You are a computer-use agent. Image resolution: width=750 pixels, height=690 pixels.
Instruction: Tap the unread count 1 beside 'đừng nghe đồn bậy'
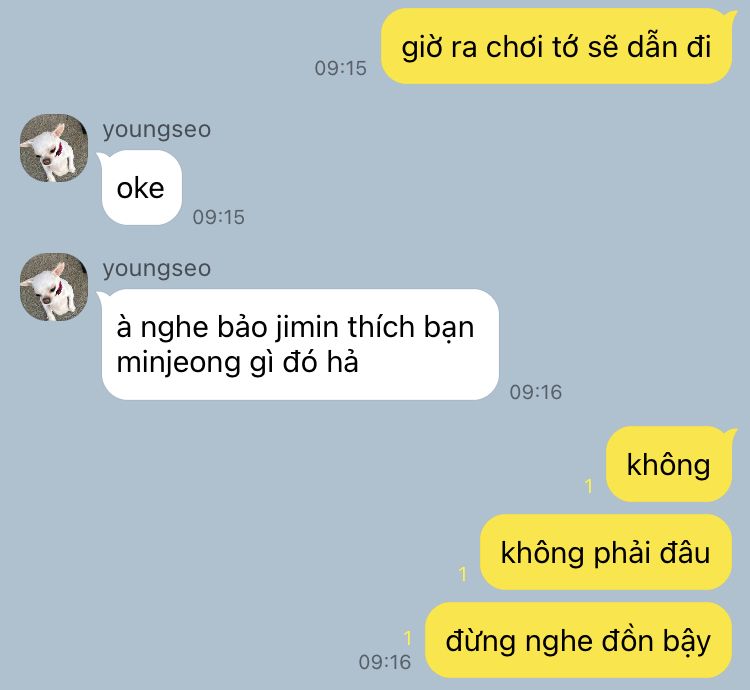coord(408,638)
